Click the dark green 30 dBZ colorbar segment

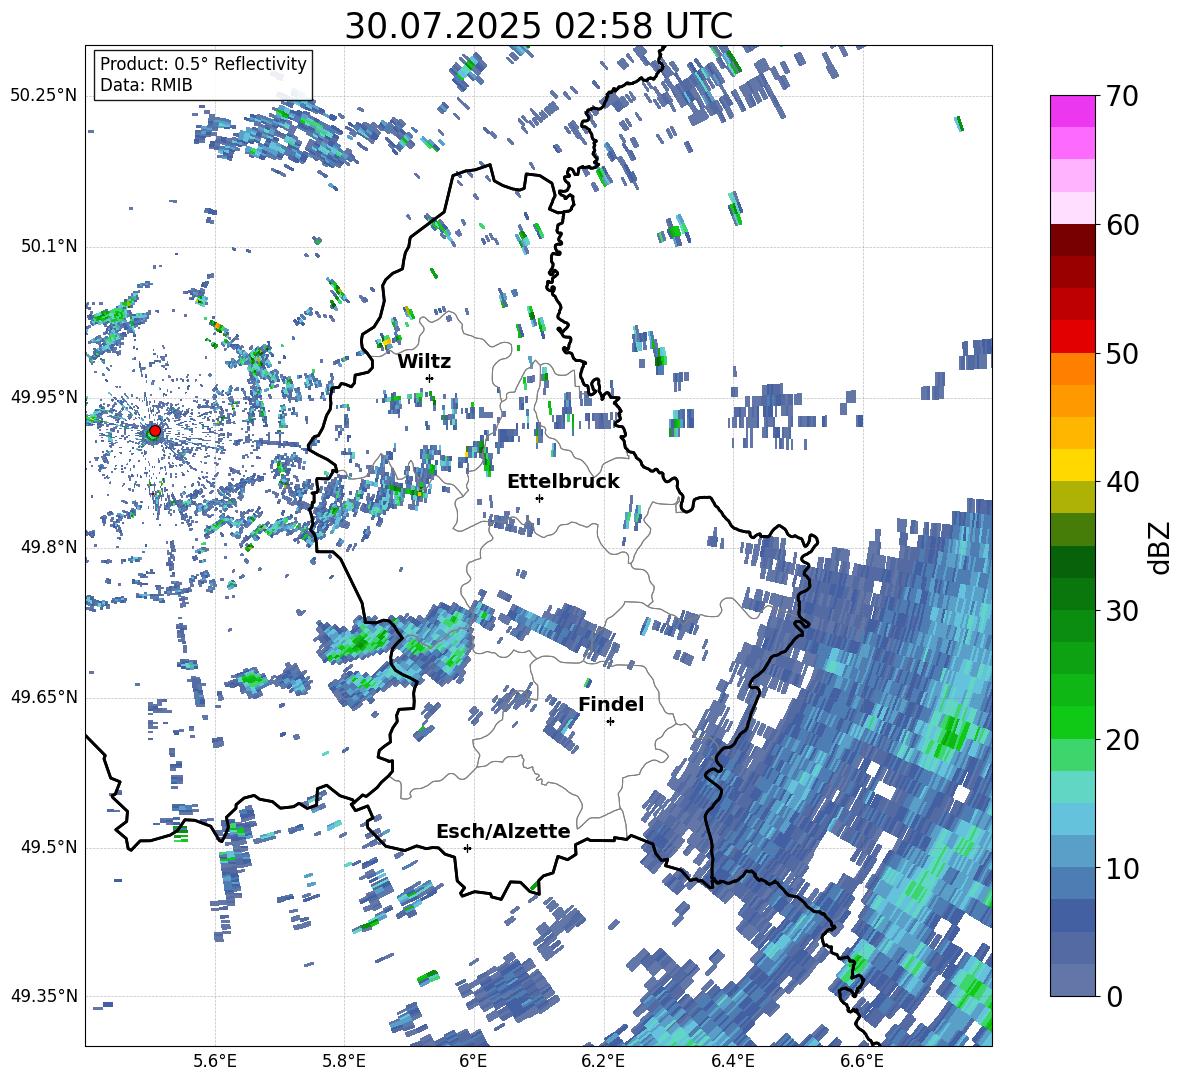[1072, 593]
